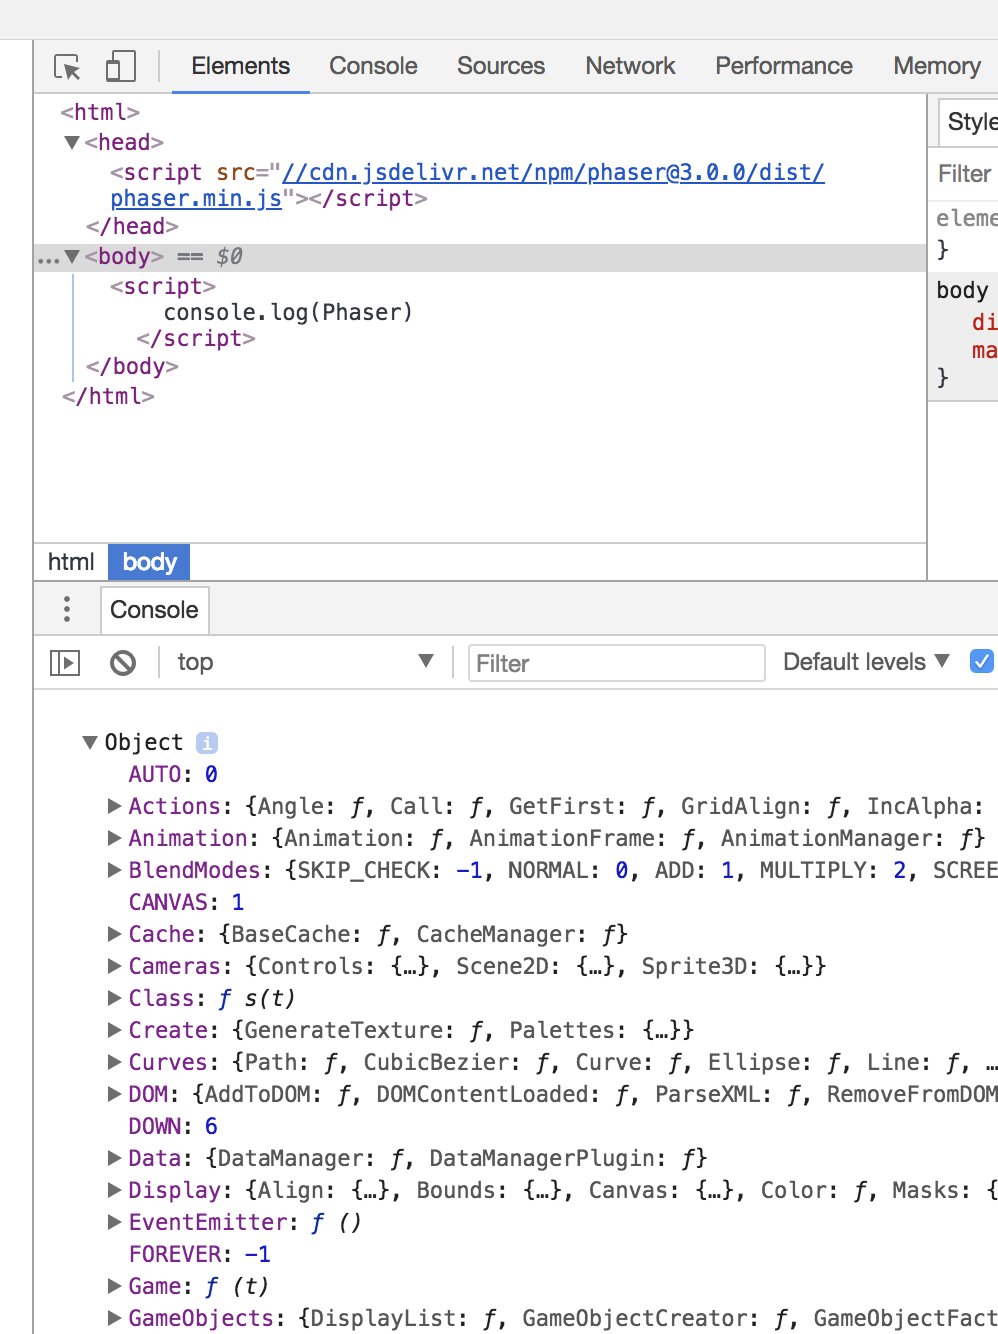The image size is (998, 1334).
Task: Focus the Styles Filter field
Action: point(966,174)
